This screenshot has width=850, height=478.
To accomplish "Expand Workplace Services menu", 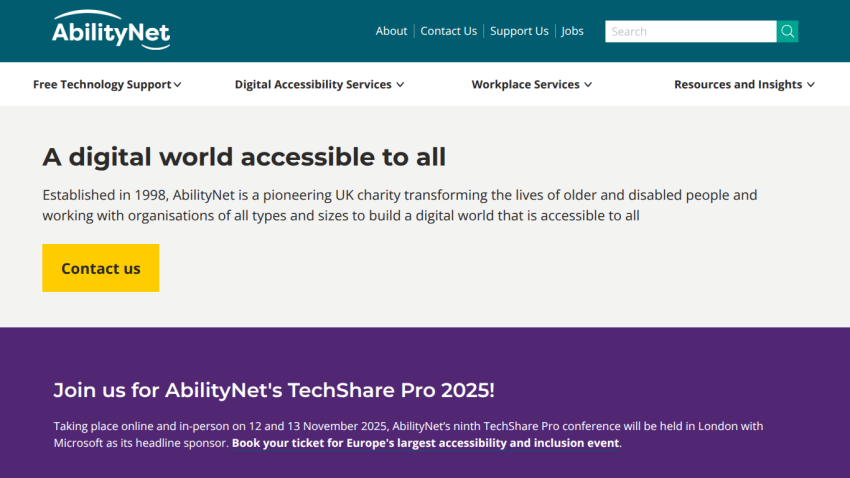I will (x=531, y=85).
